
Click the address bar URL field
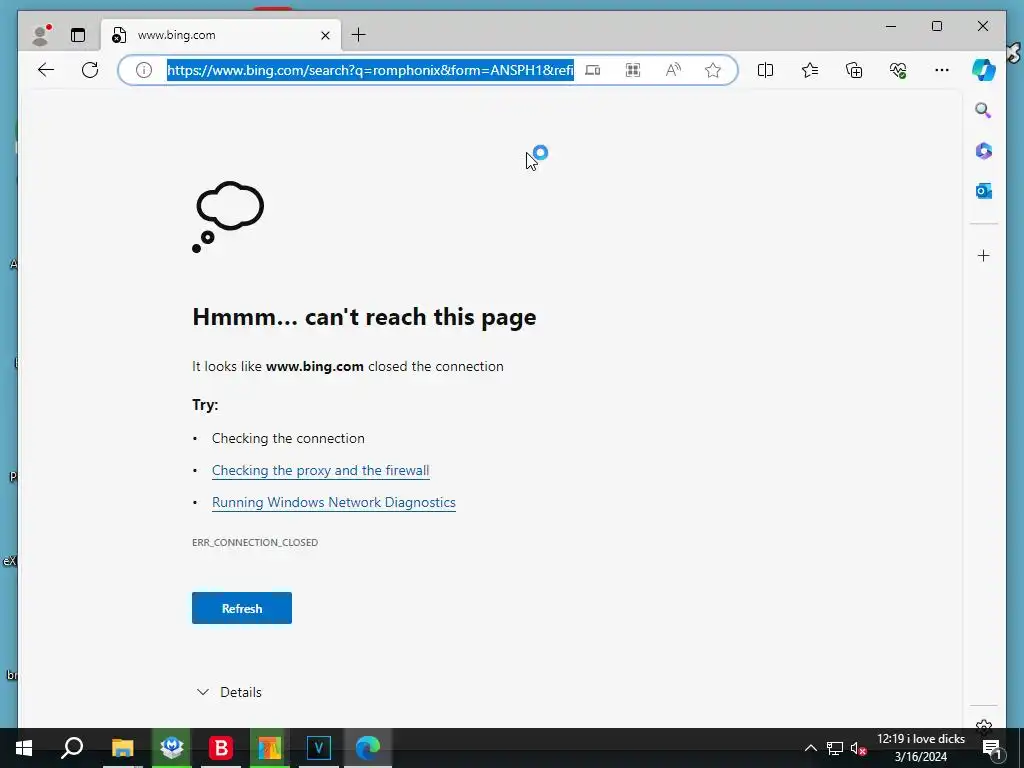pos(370,70)
